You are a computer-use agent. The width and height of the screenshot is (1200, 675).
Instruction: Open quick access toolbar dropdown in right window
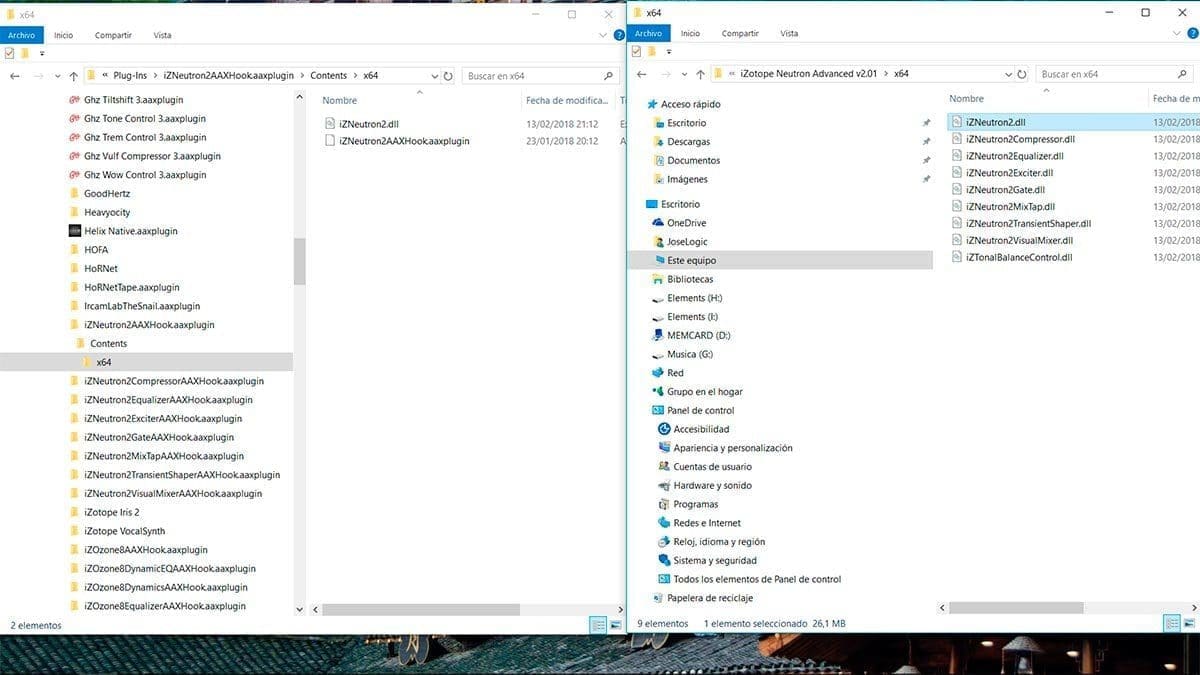click(670, 51)
